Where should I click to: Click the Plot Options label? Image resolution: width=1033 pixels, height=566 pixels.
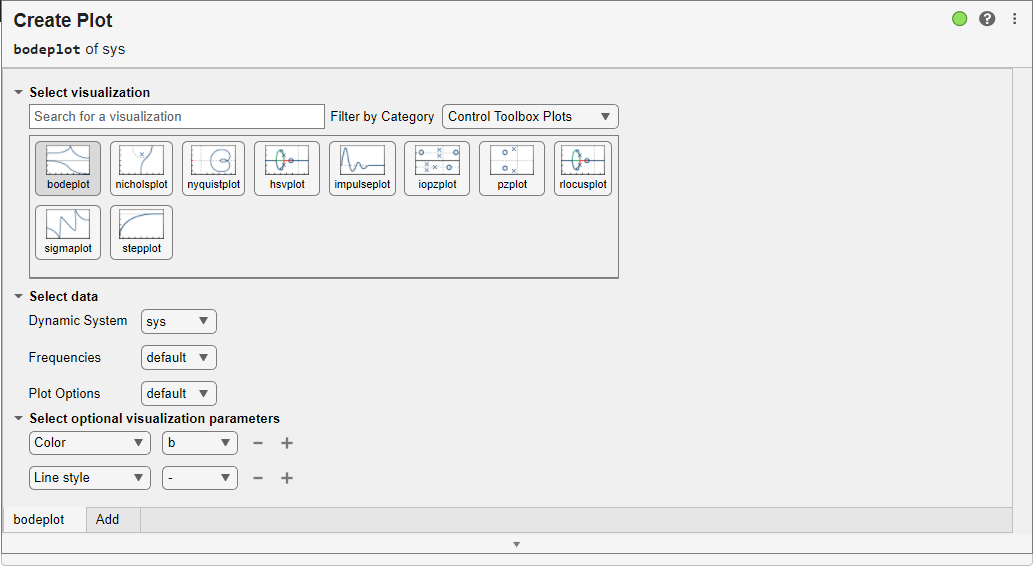coord(65,393)
